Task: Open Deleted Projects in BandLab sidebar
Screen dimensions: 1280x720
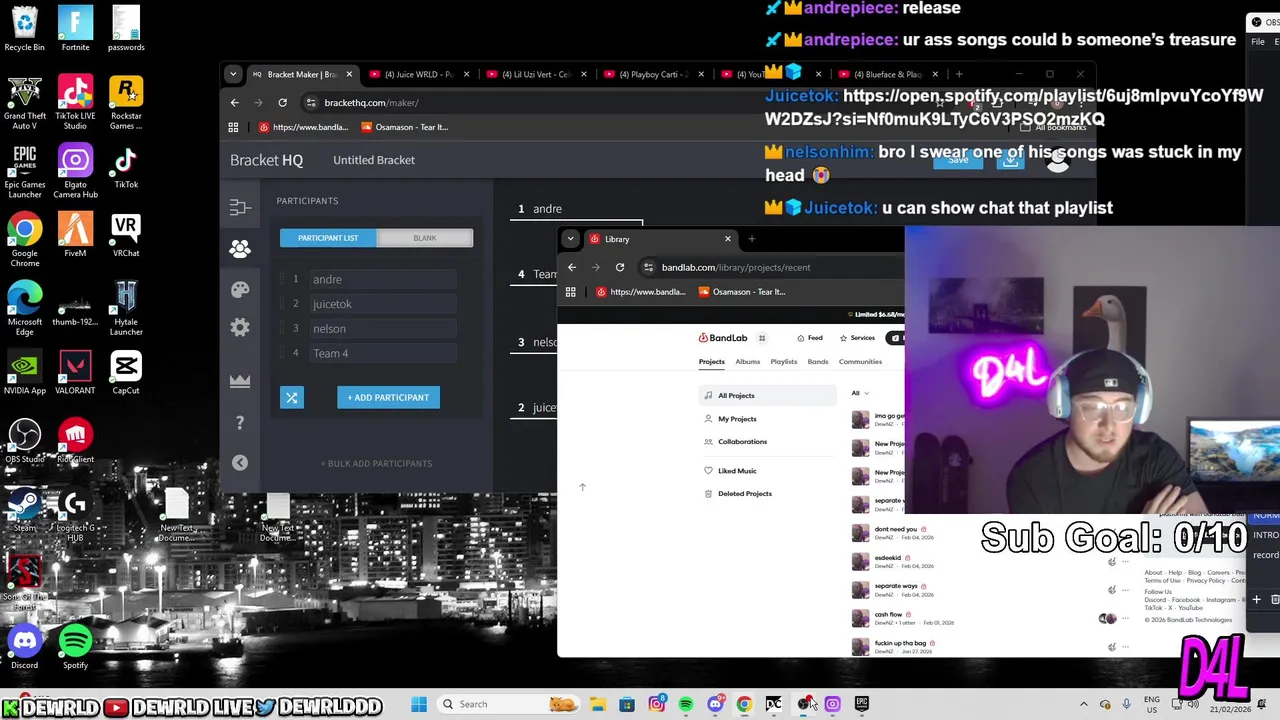Action: tap(768, 494)
